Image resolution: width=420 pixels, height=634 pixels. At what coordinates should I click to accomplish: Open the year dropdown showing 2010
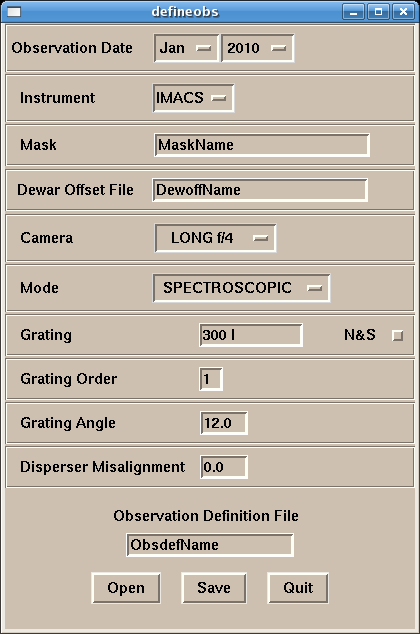pyautogui.click(x=257, y=48)
